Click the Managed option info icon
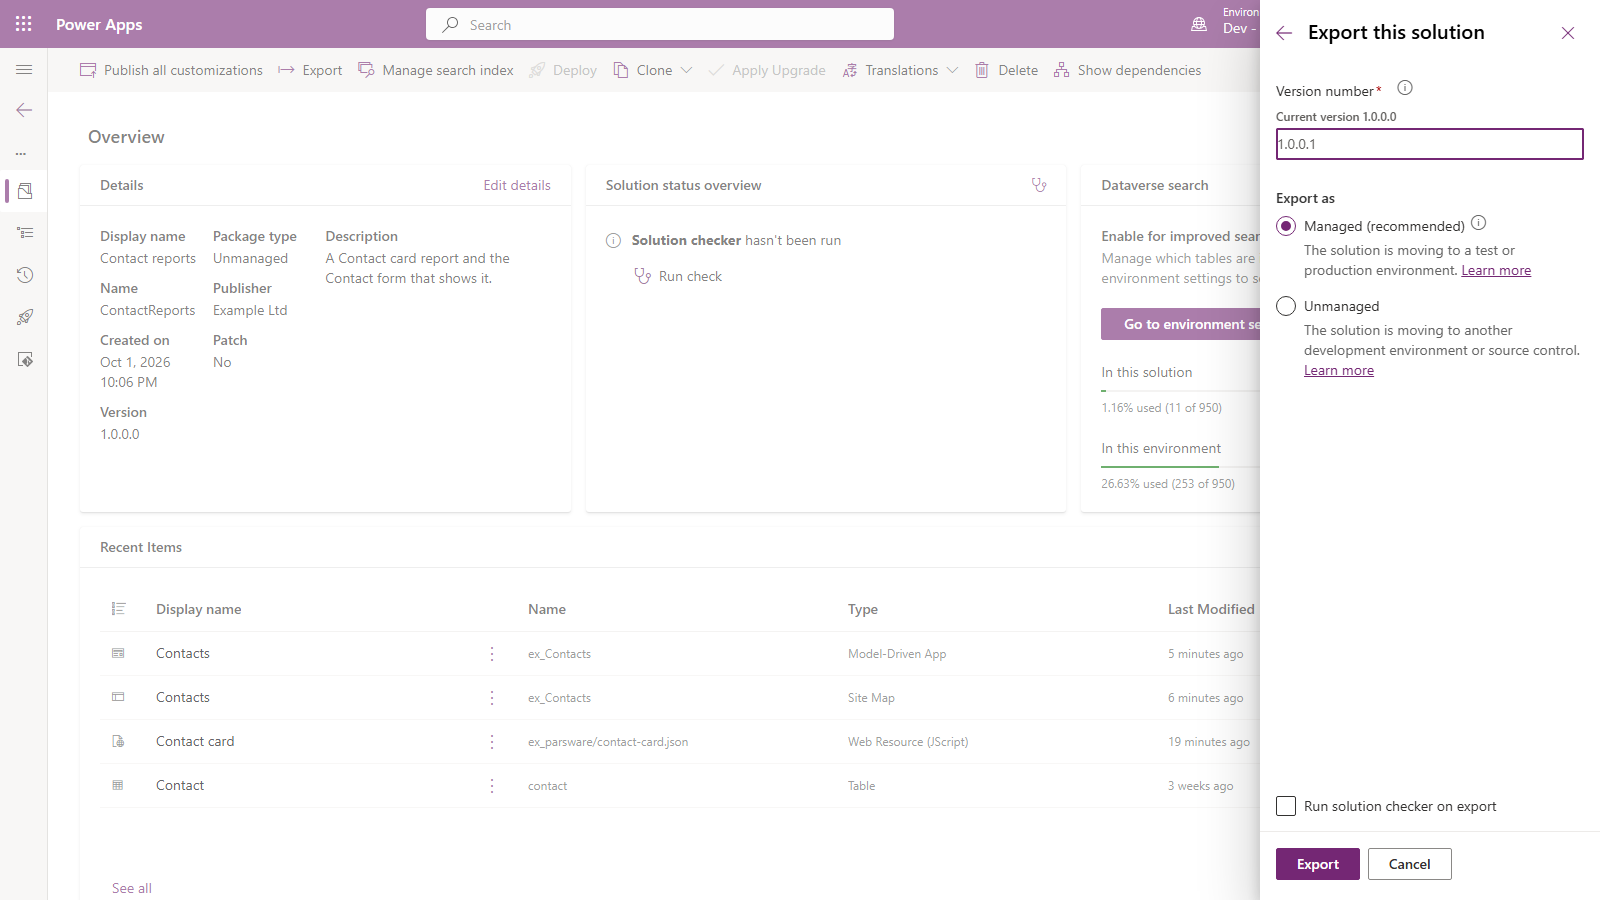The image size is (1600, 900). pyautogui.click(x=1479, y=223)
